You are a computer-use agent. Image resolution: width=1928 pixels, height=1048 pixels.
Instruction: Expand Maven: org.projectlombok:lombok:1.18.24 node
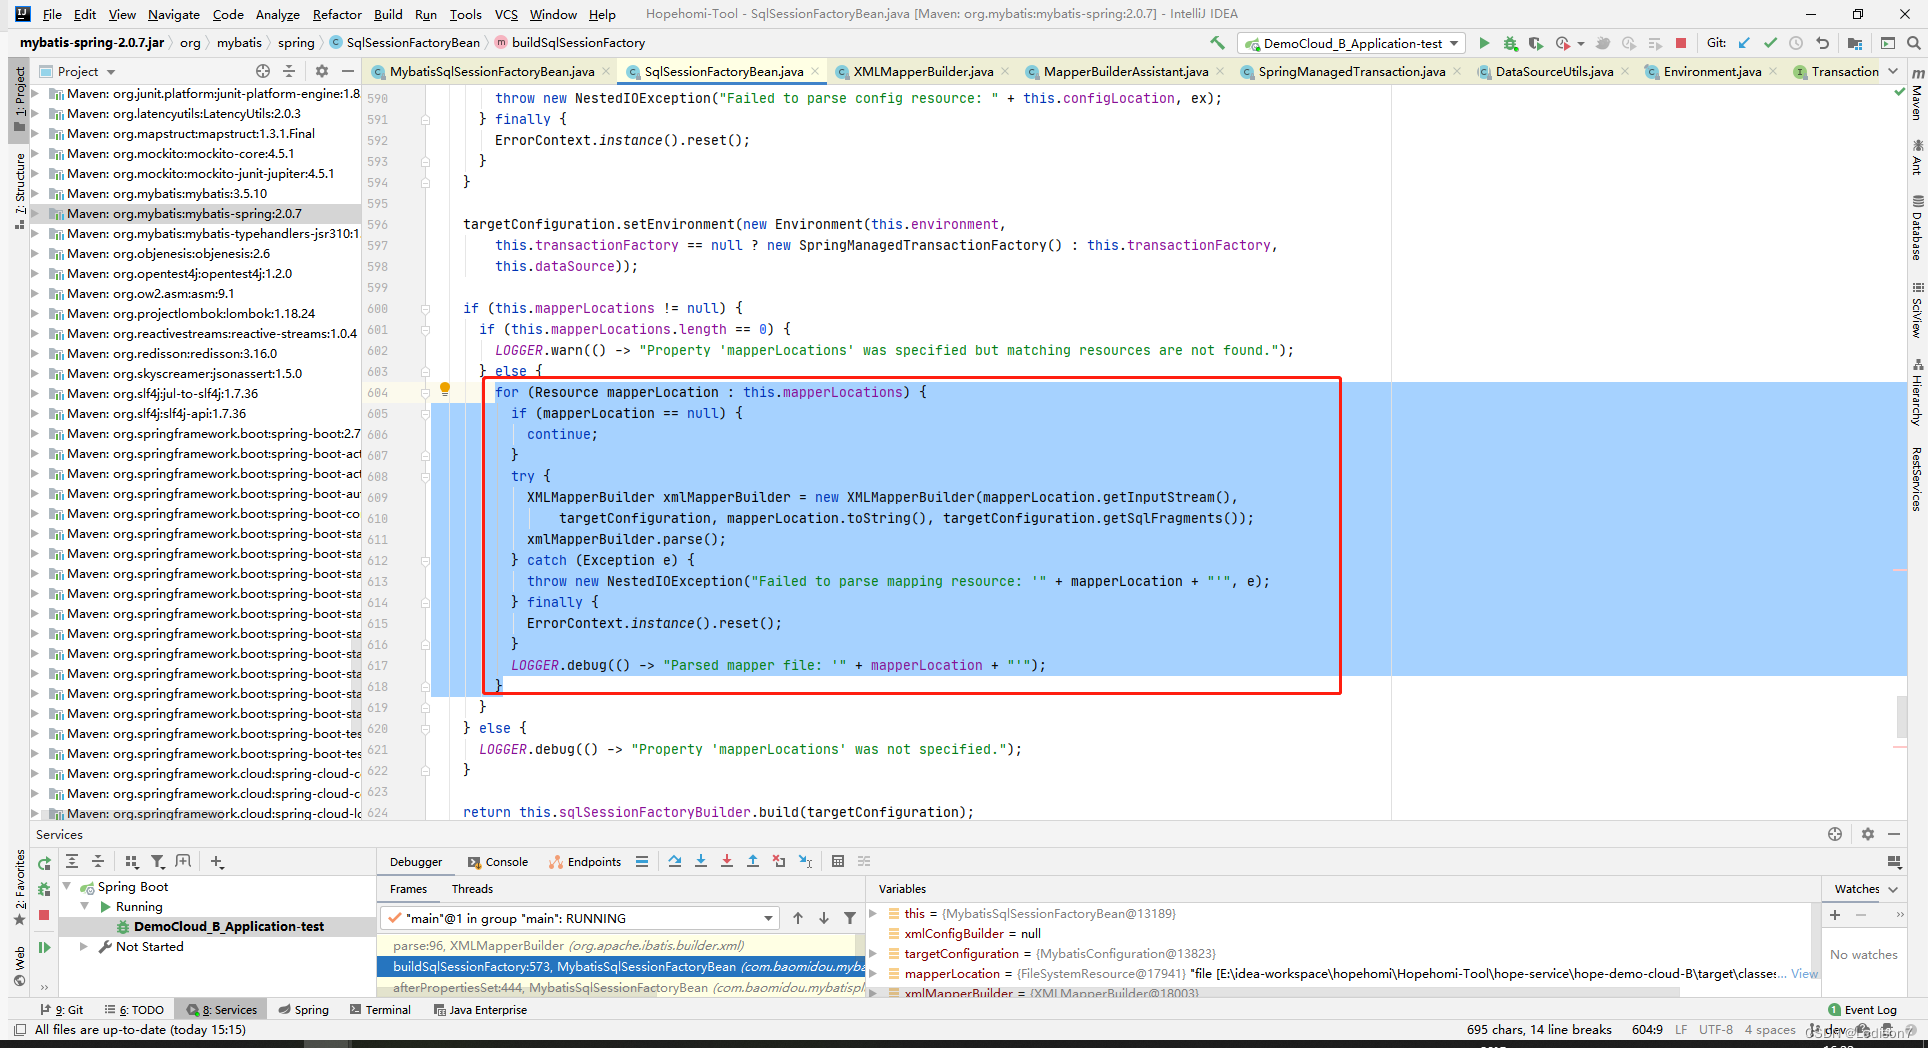point(36,313)
